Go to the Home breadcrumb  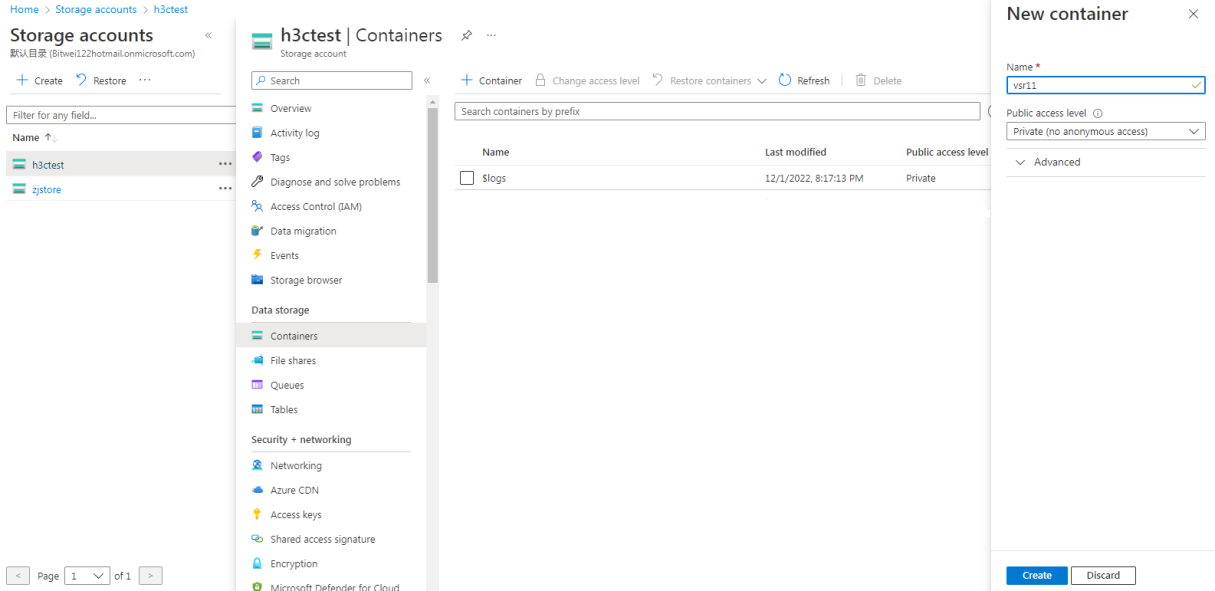tap(24, 9)
